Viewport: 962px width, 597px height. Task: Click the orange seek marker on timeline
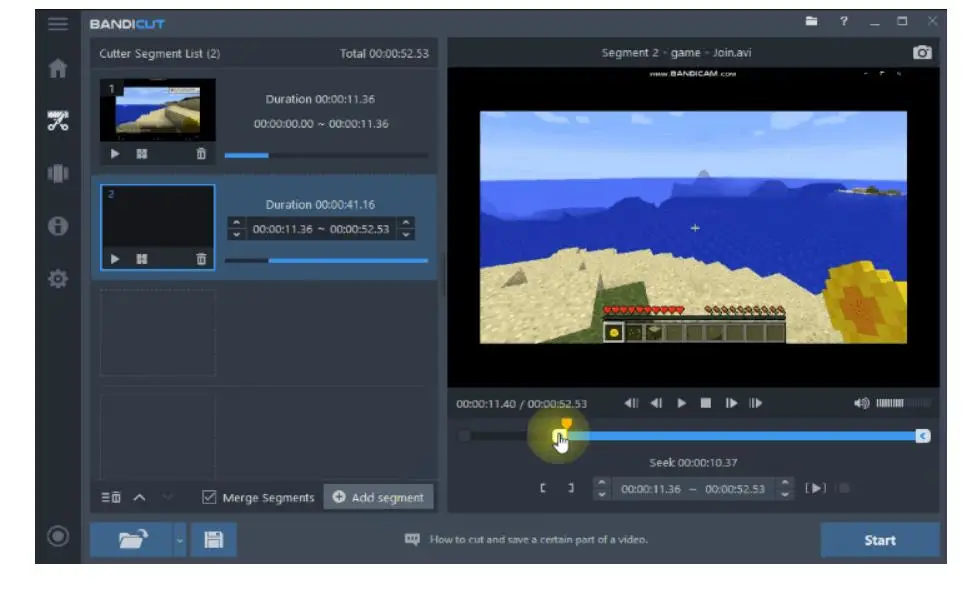click(x=566, y=424)
